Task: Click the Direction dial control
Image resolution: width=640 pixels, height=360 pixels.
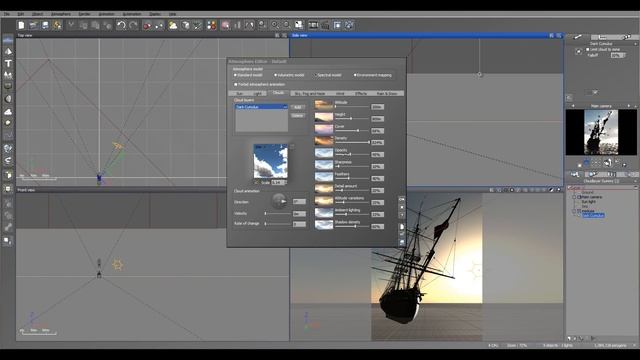Action: pos(279,201)
